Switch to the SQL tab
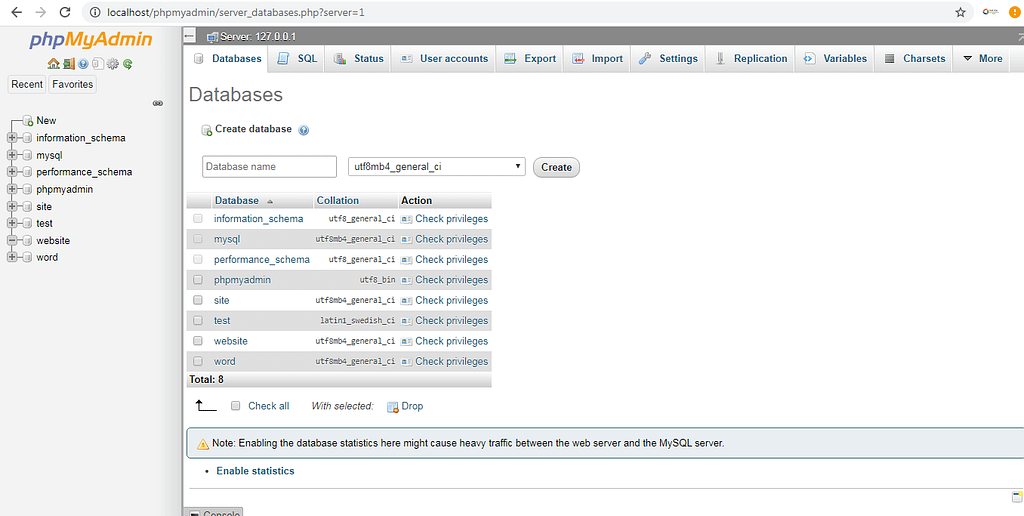 coord(297,58)
